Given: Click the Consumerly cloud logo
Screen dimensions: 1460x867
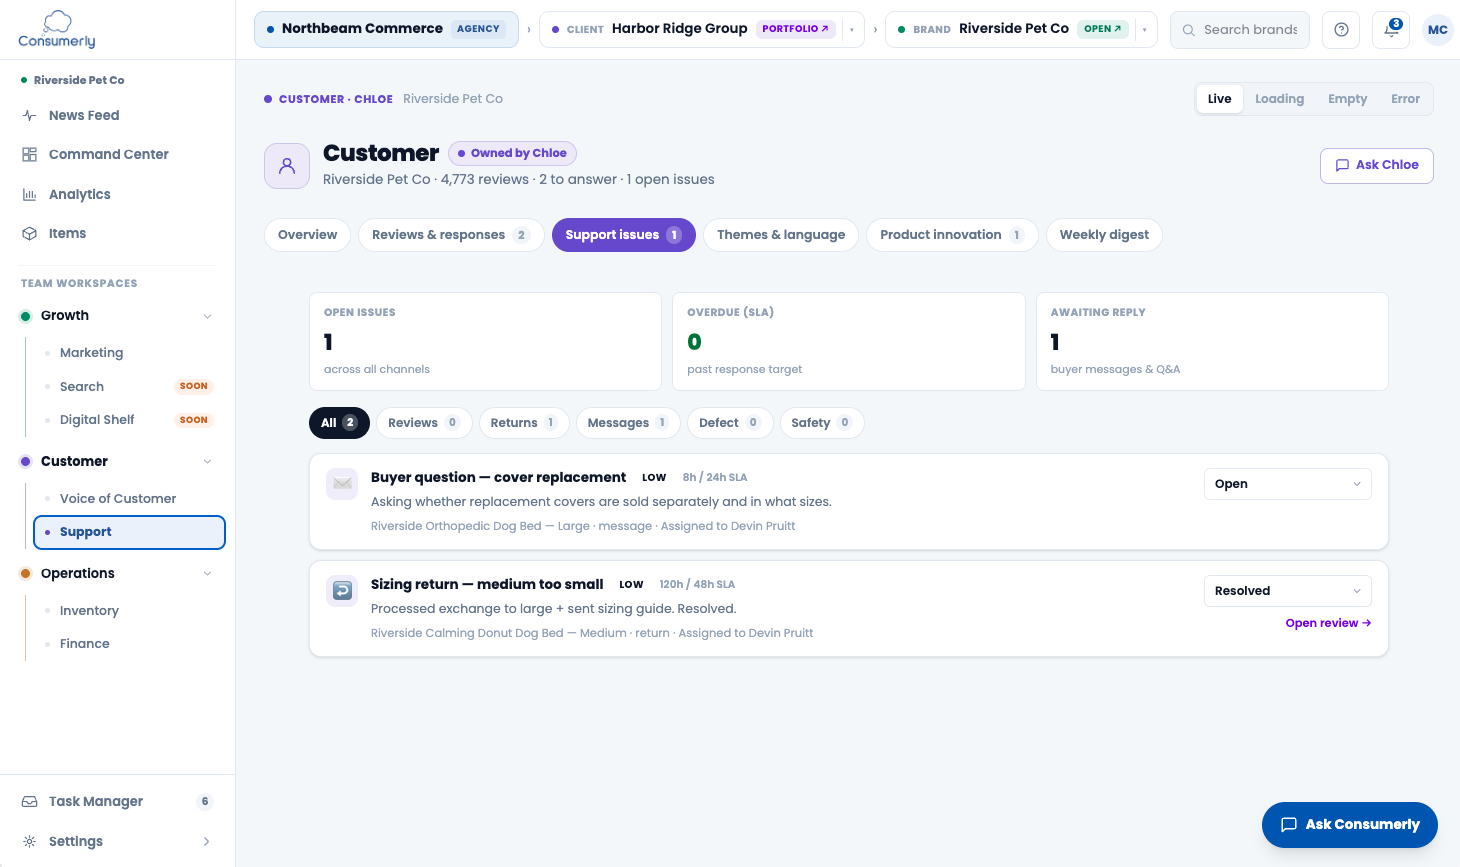Looking at the screenshot, I should pyautogui.click(x=57, y=29).
